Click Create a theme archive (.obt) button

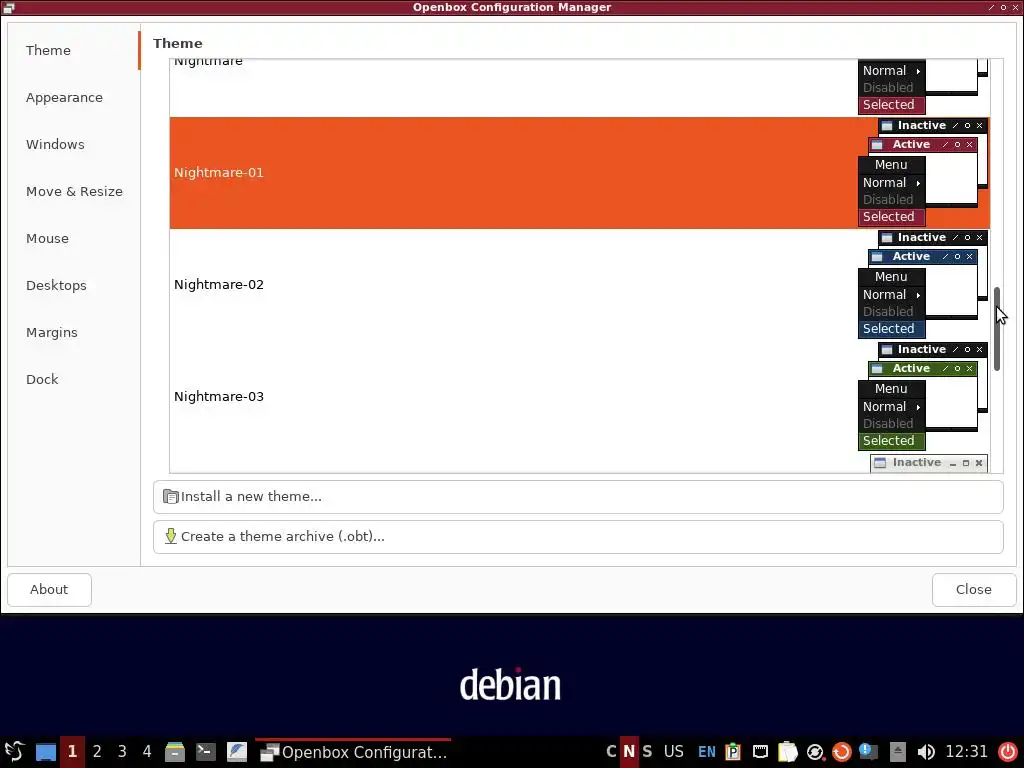point(578,537)
